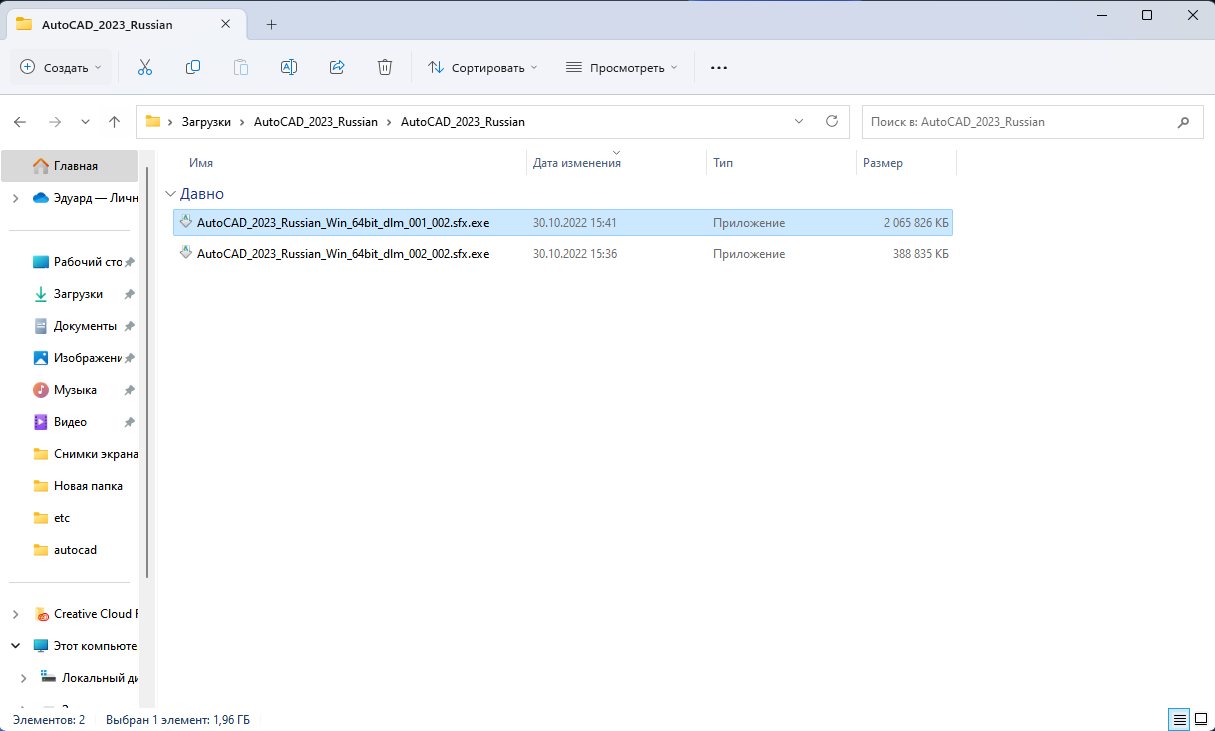1215x731 pixels.
Task: Click the Copy icon in toolbar
Action: pos(193,67)
